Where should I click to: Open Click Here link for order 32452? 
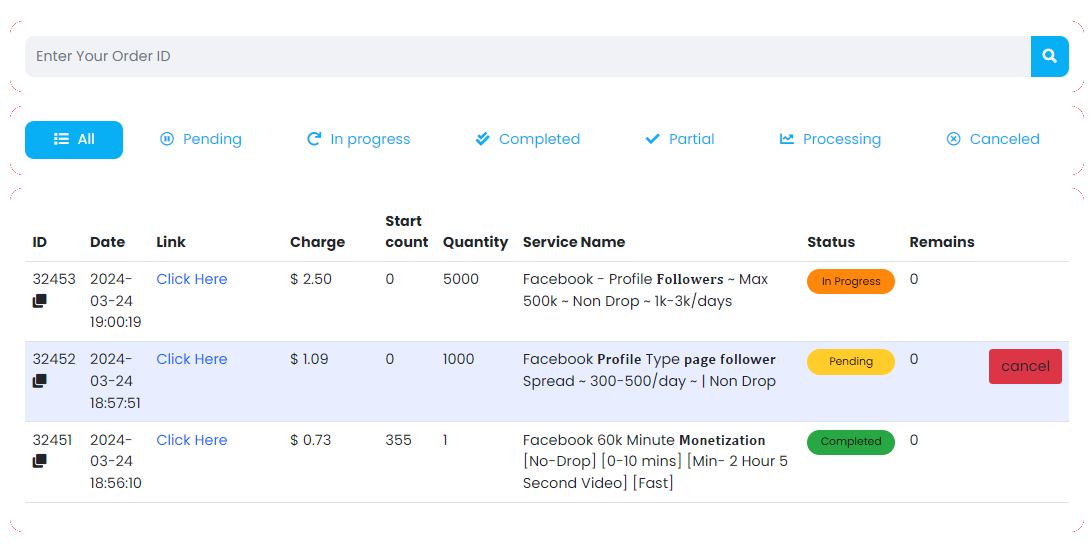click(x=192, y=359)
